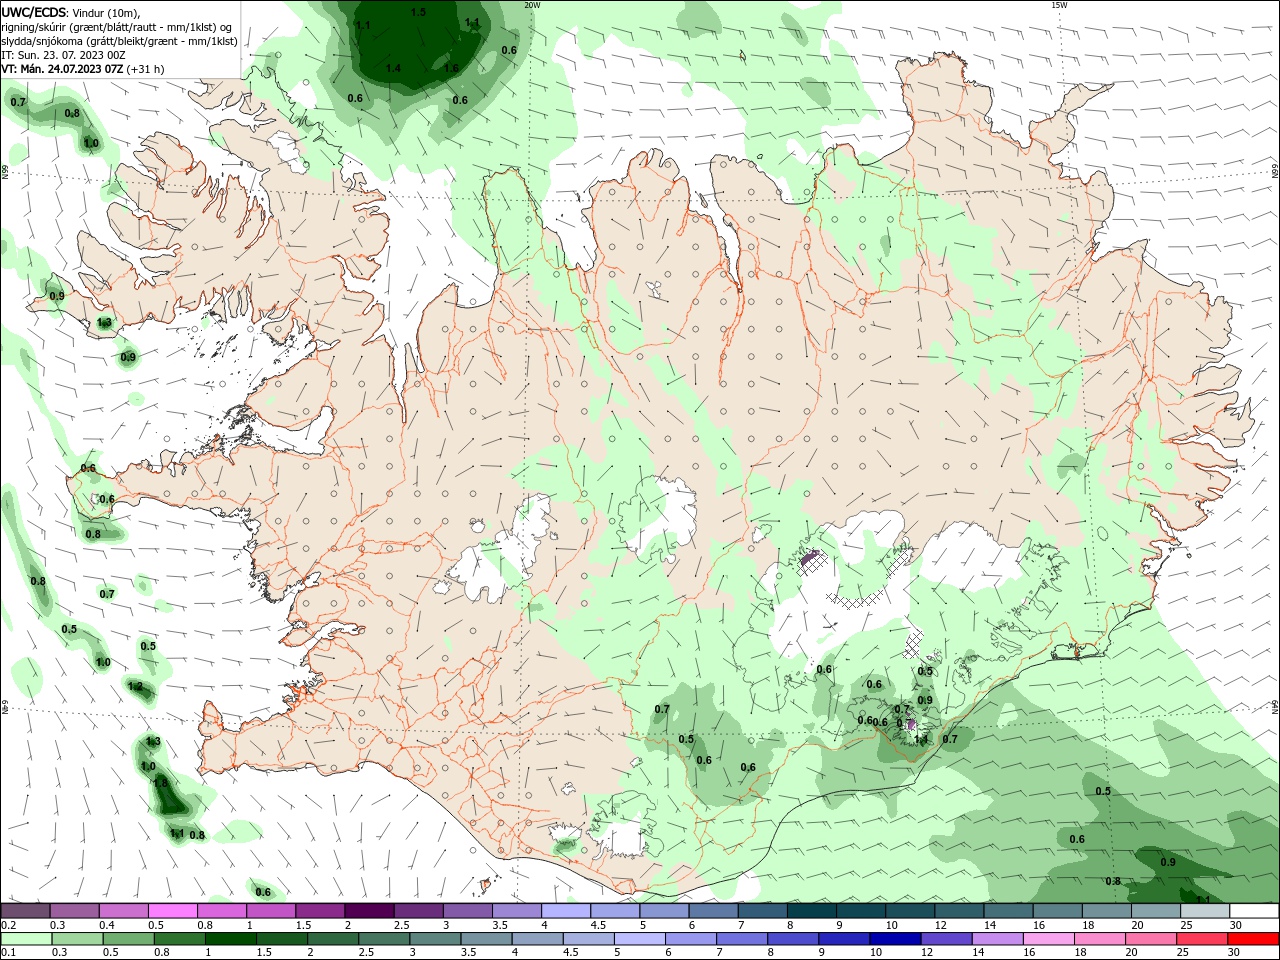Image resolution: width=1280 pixels, height=960 pixels.
Task: Select the white 30 swatch in top legend row
Action: pos(1254,911)
